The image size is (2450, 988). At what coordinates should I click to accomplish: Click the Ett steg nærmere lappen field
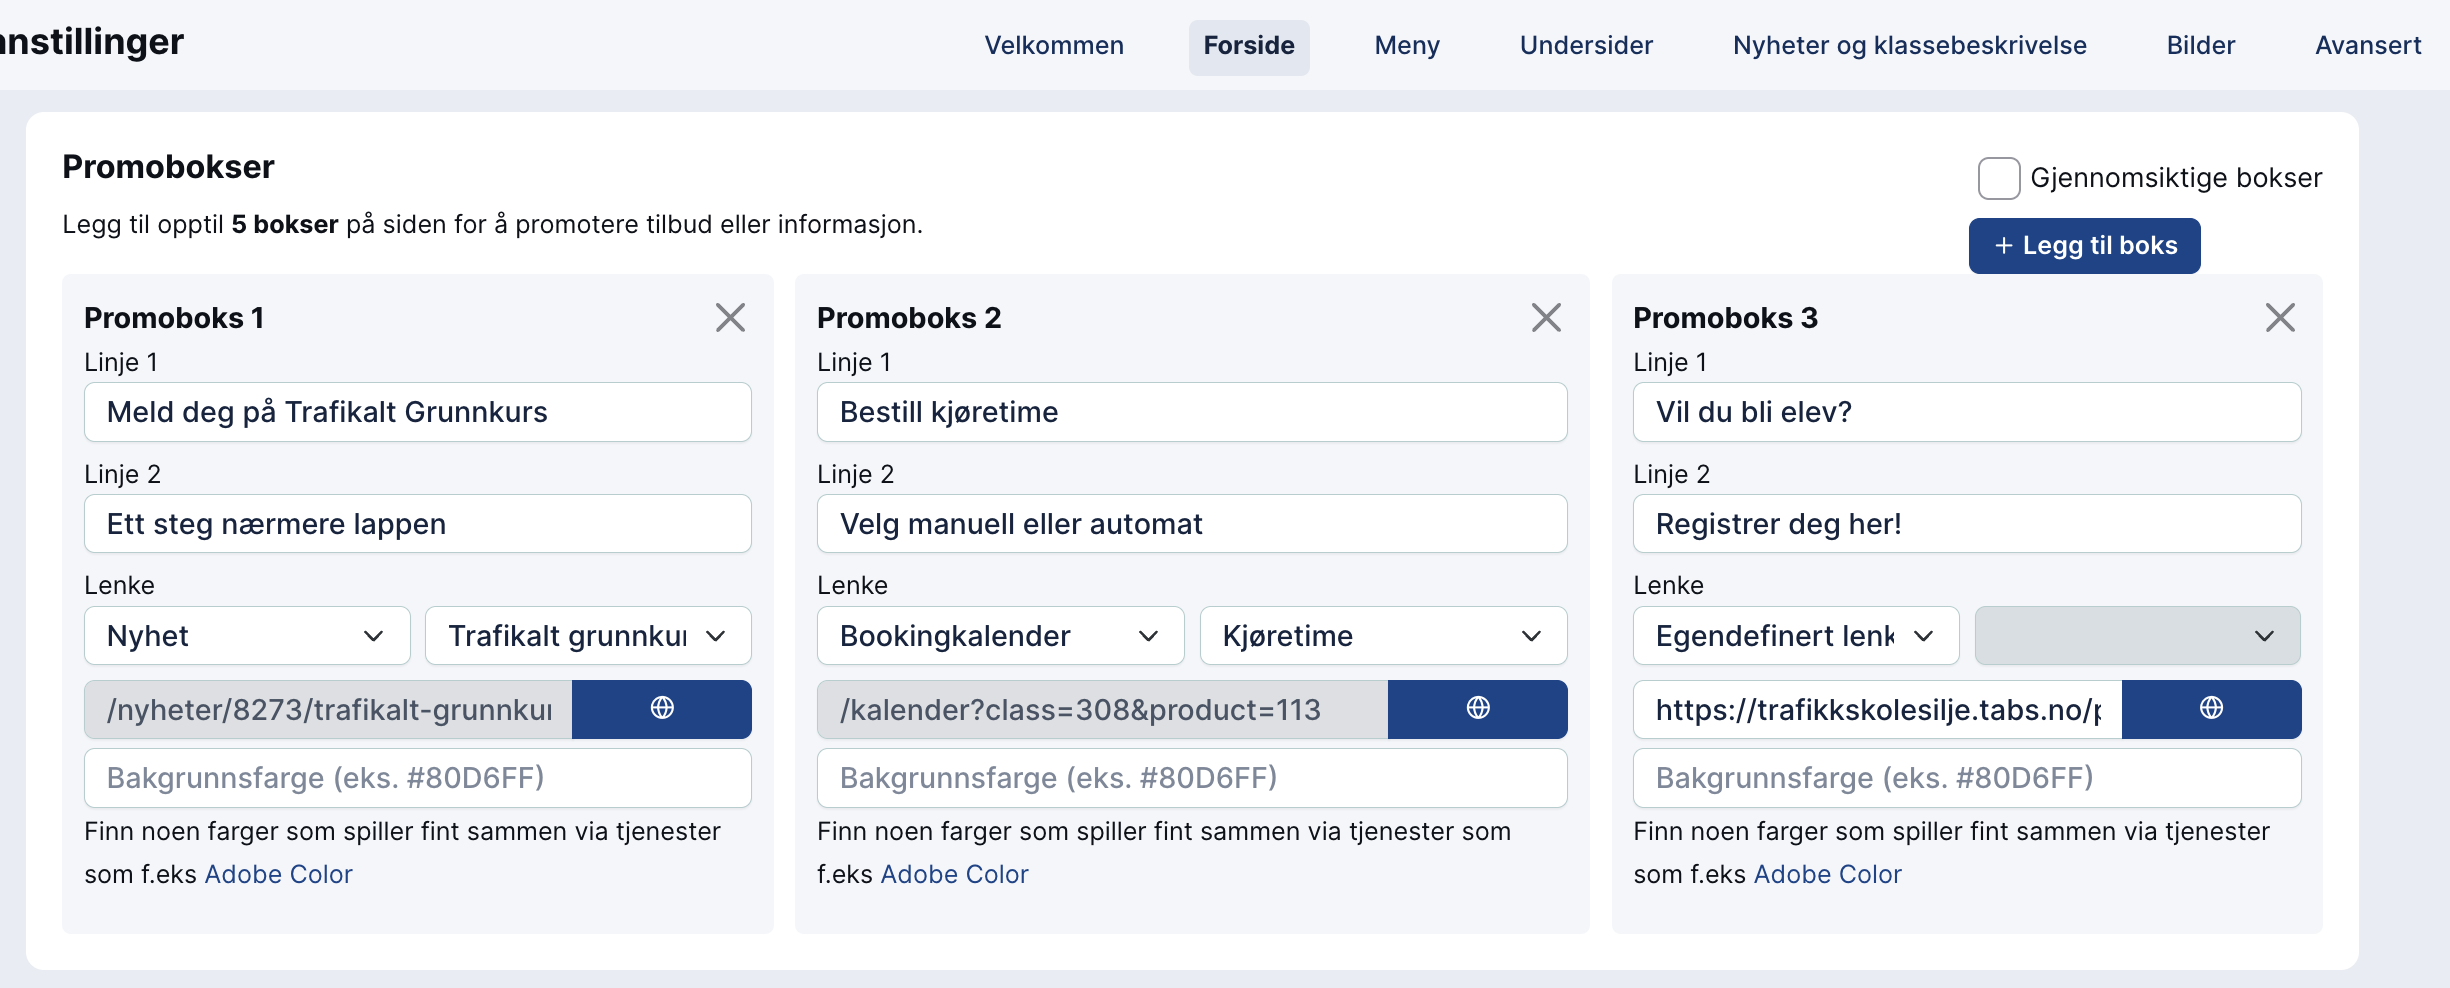[x=418, y=524]
